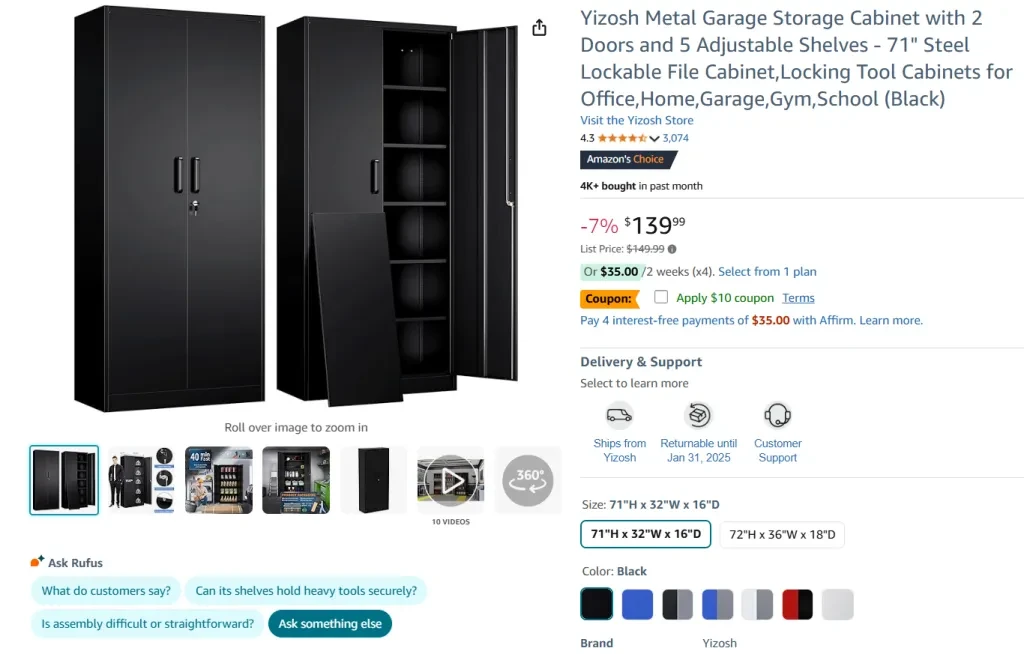Ask Rufus: What do customers say?
This screenshot has height=654, width=1024.
pyautogui.click(x=106, y=591)
